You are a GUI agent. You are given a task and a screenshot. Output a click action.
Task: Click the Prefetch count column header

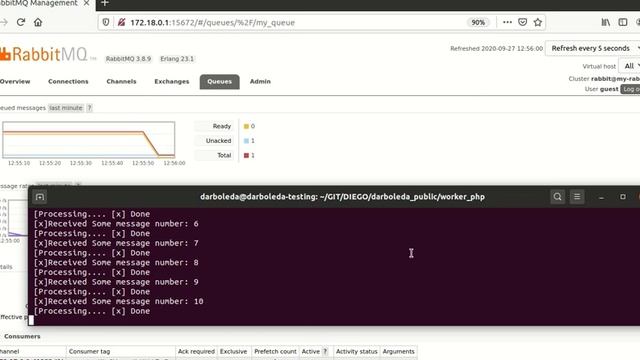pyautogui.click(x=275, y=351)
